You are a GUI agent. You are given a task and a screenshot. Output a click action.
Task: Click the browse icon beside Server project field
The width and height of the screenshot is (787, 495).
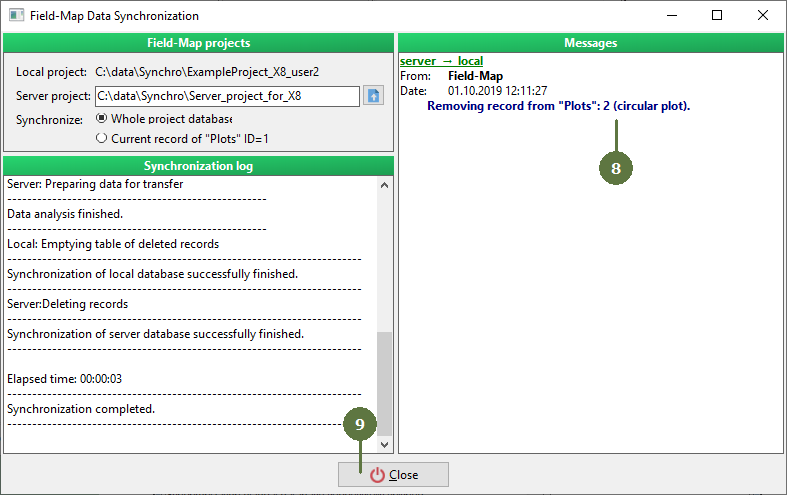(373, 96)
